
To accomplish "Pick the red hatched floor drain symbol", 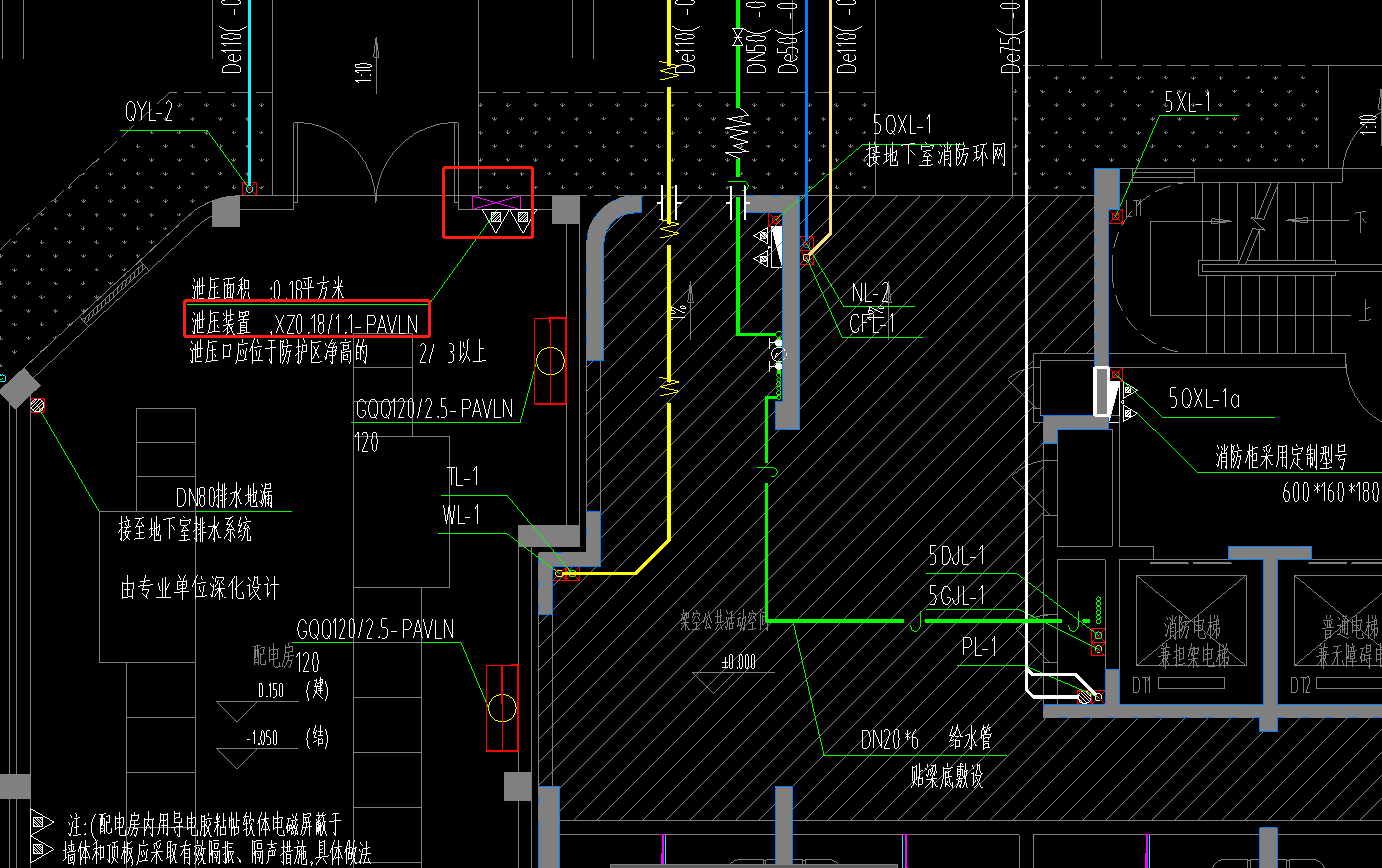I will 38,405.
